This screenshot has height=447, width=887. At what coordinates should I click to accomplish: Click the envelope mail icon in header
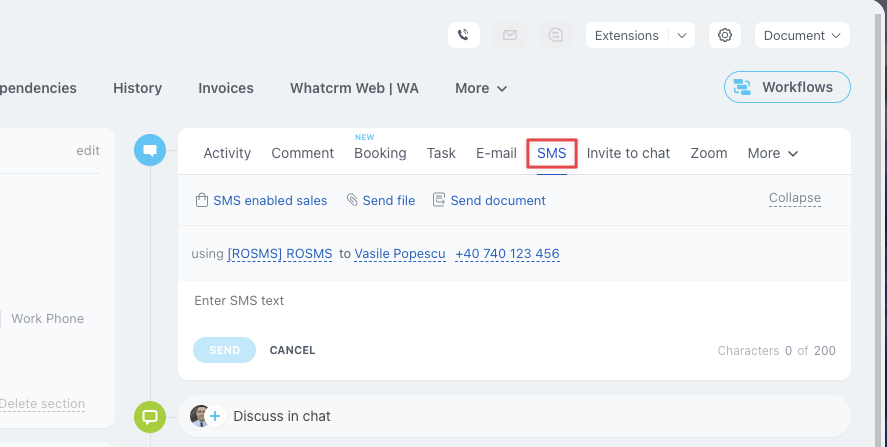510,35
